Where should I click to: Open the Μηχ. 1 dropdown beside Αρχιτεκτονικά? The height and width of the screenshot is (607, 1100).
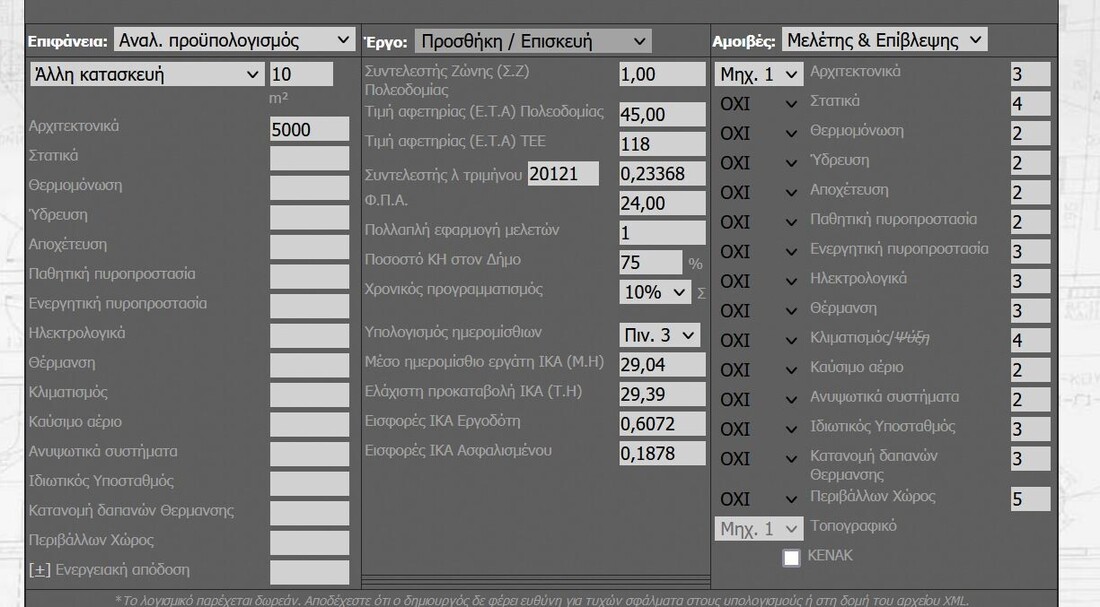760,75
